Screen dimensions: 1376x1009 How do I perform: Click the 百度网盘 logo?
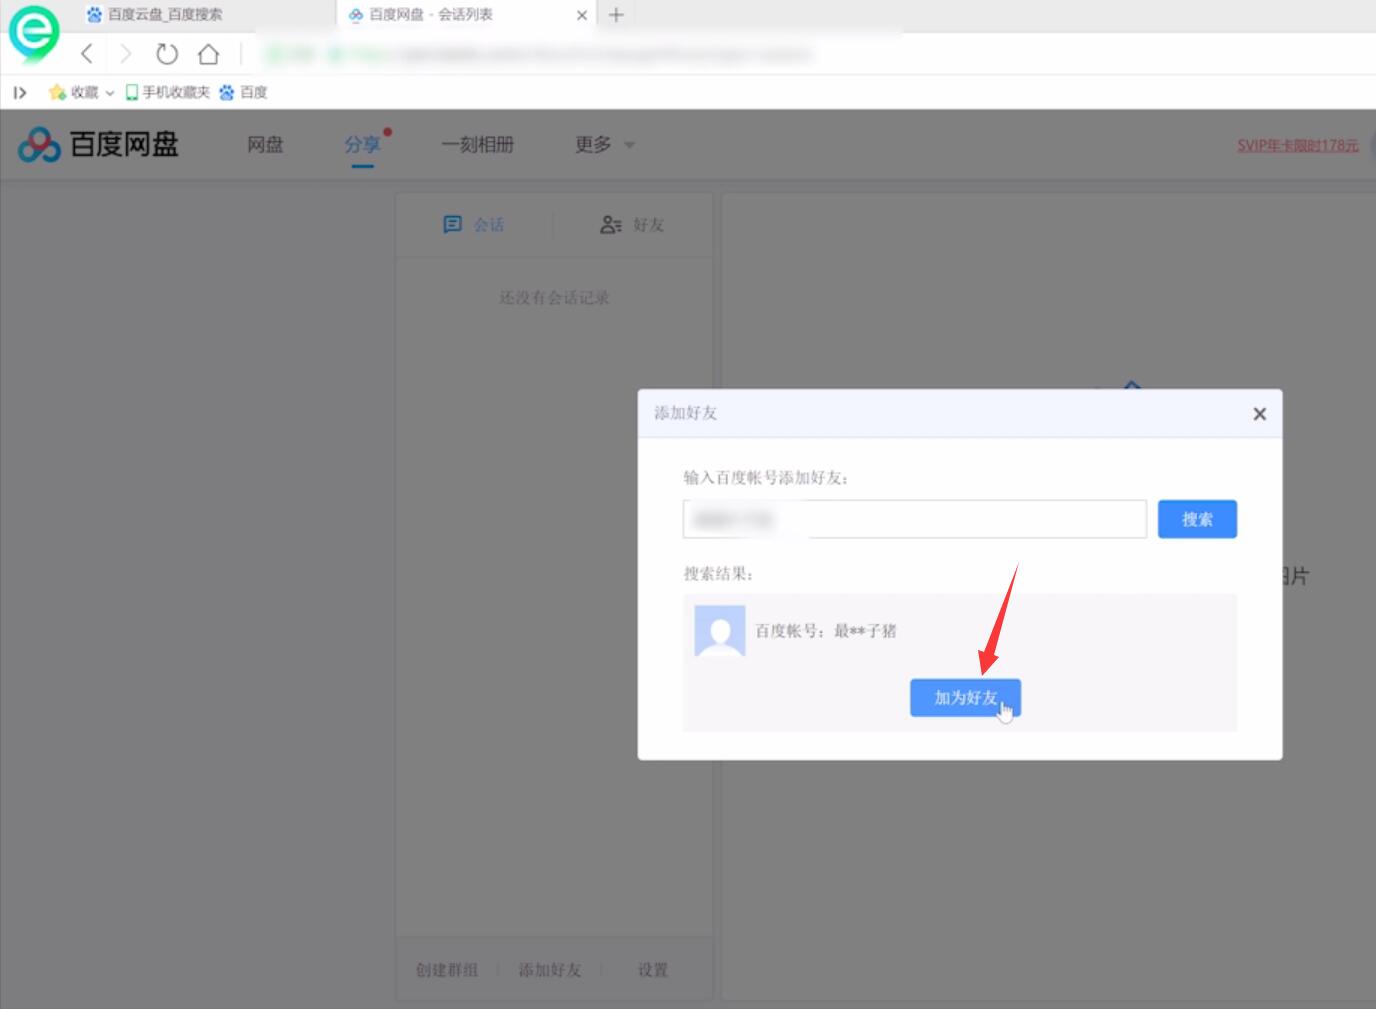pyautogui.click(x=98, y=144)
